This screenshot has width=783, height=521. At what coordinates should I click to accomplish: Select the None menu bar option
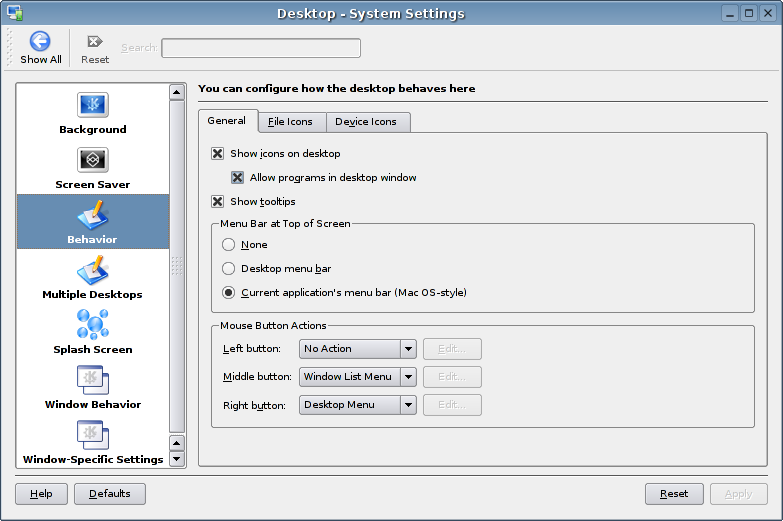[228, 244]
